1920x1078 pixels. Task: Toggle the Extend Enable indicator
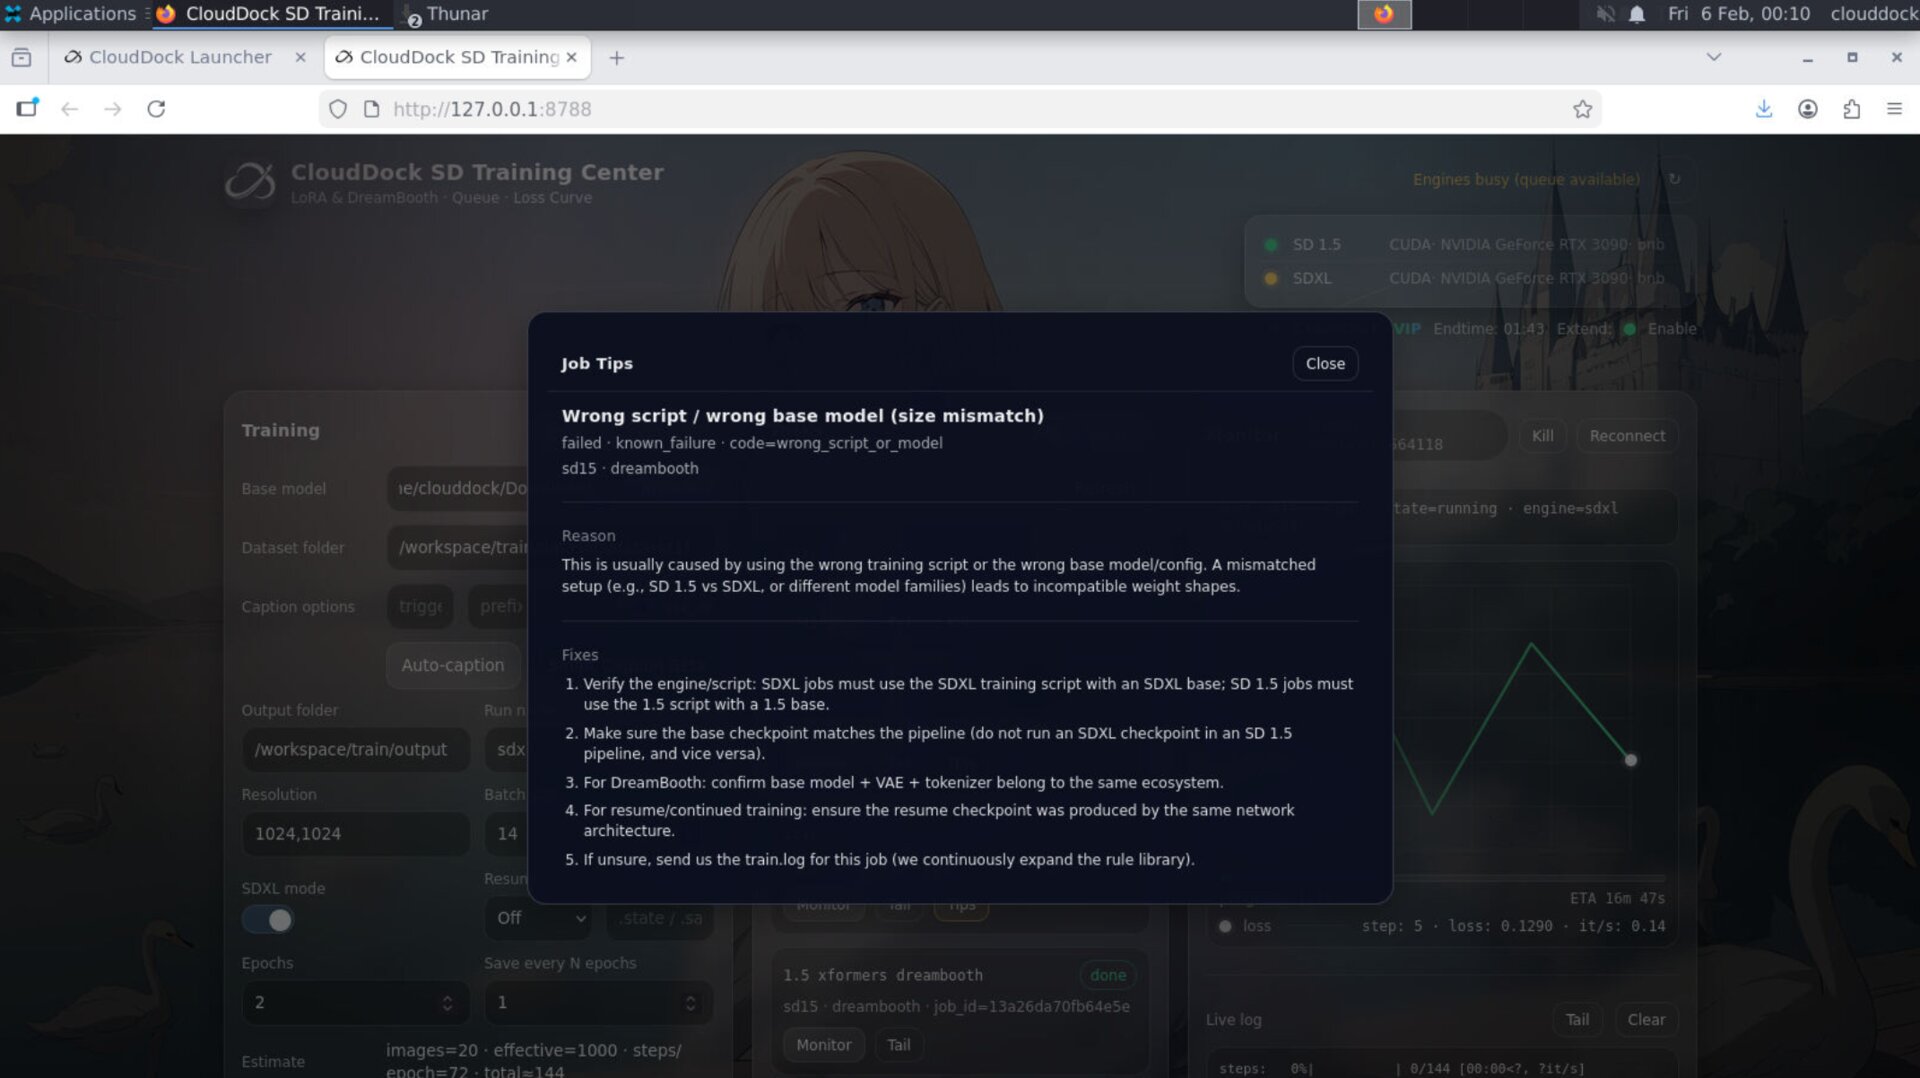pyautogui.click(x=1630, y=329)
